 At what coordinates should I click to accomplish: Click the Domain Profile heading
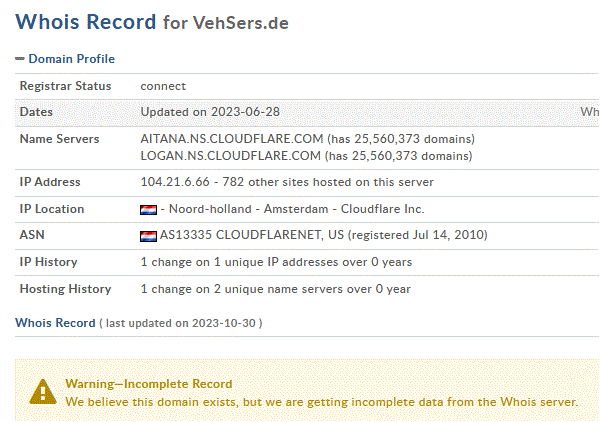[72, 59]
